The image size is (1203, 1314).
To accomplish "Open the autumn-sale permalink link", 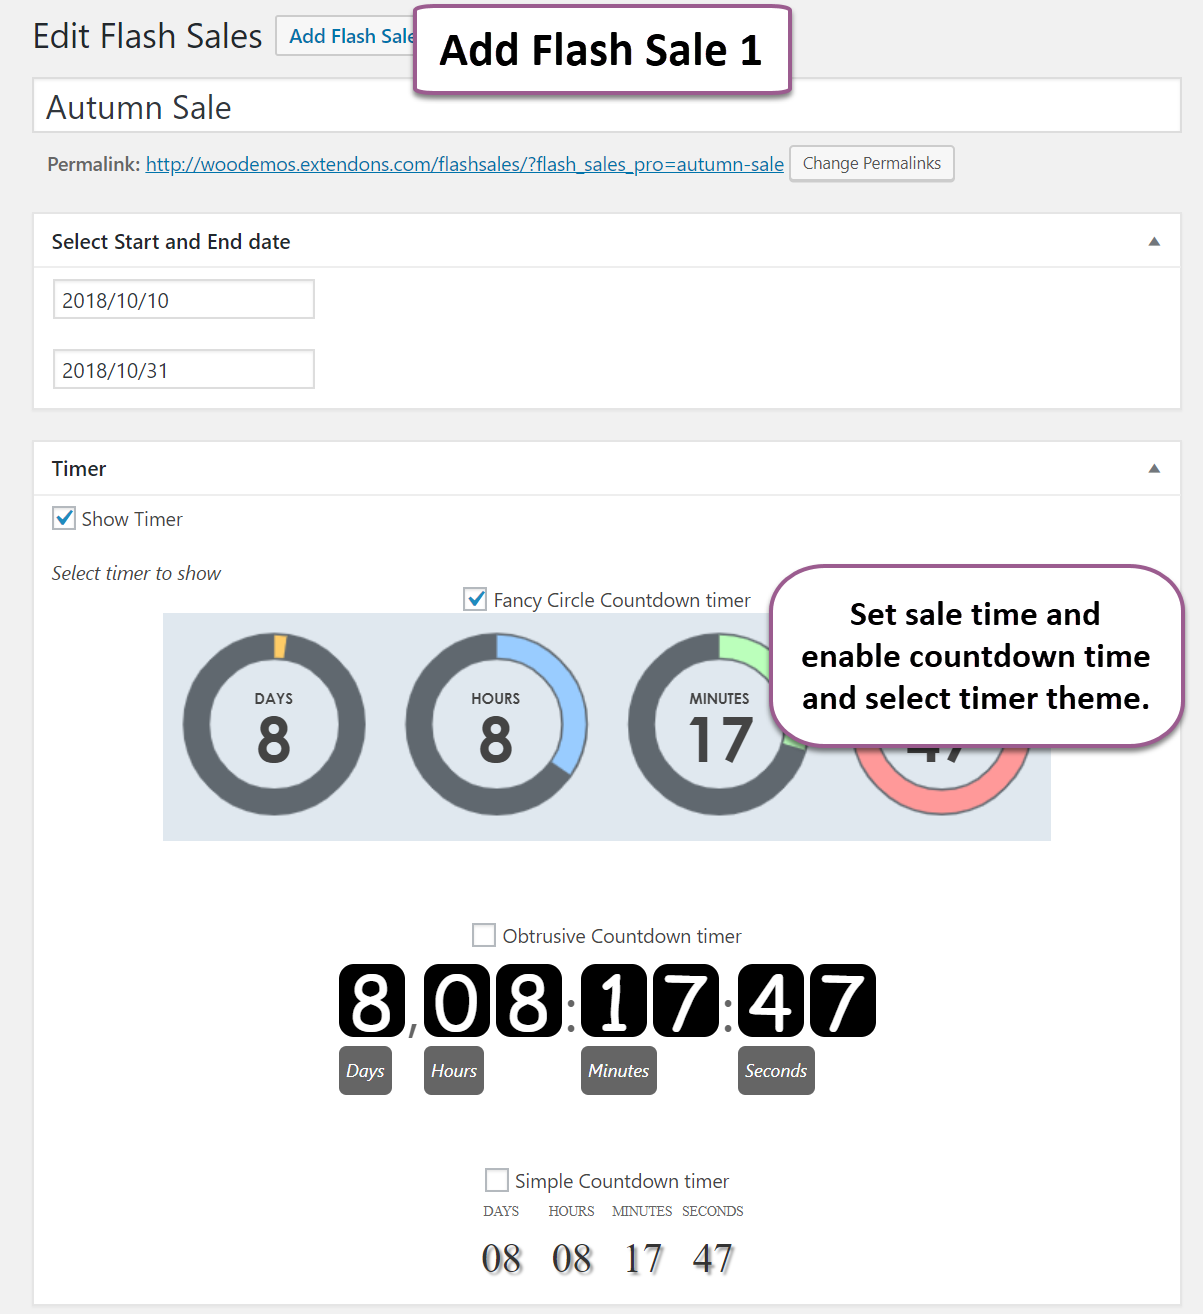I will 464,164.
